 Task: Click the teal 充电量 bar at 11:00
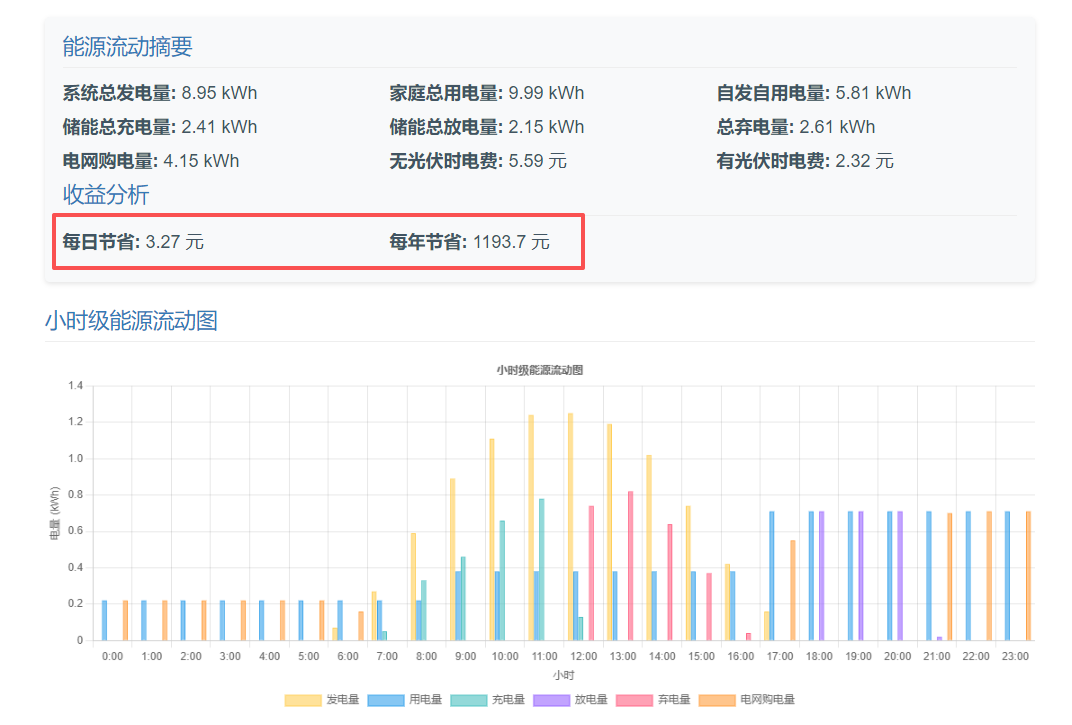click(541, 569)
